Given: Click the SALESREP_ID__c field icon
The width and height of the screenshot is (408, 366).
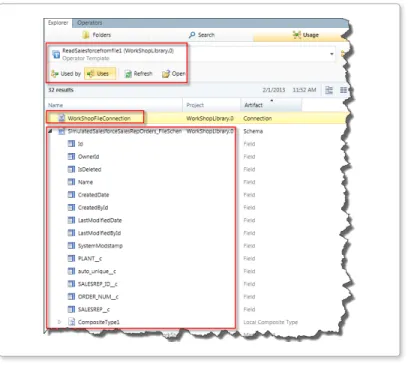Looking at the screenshot, I should pos(71,284).
